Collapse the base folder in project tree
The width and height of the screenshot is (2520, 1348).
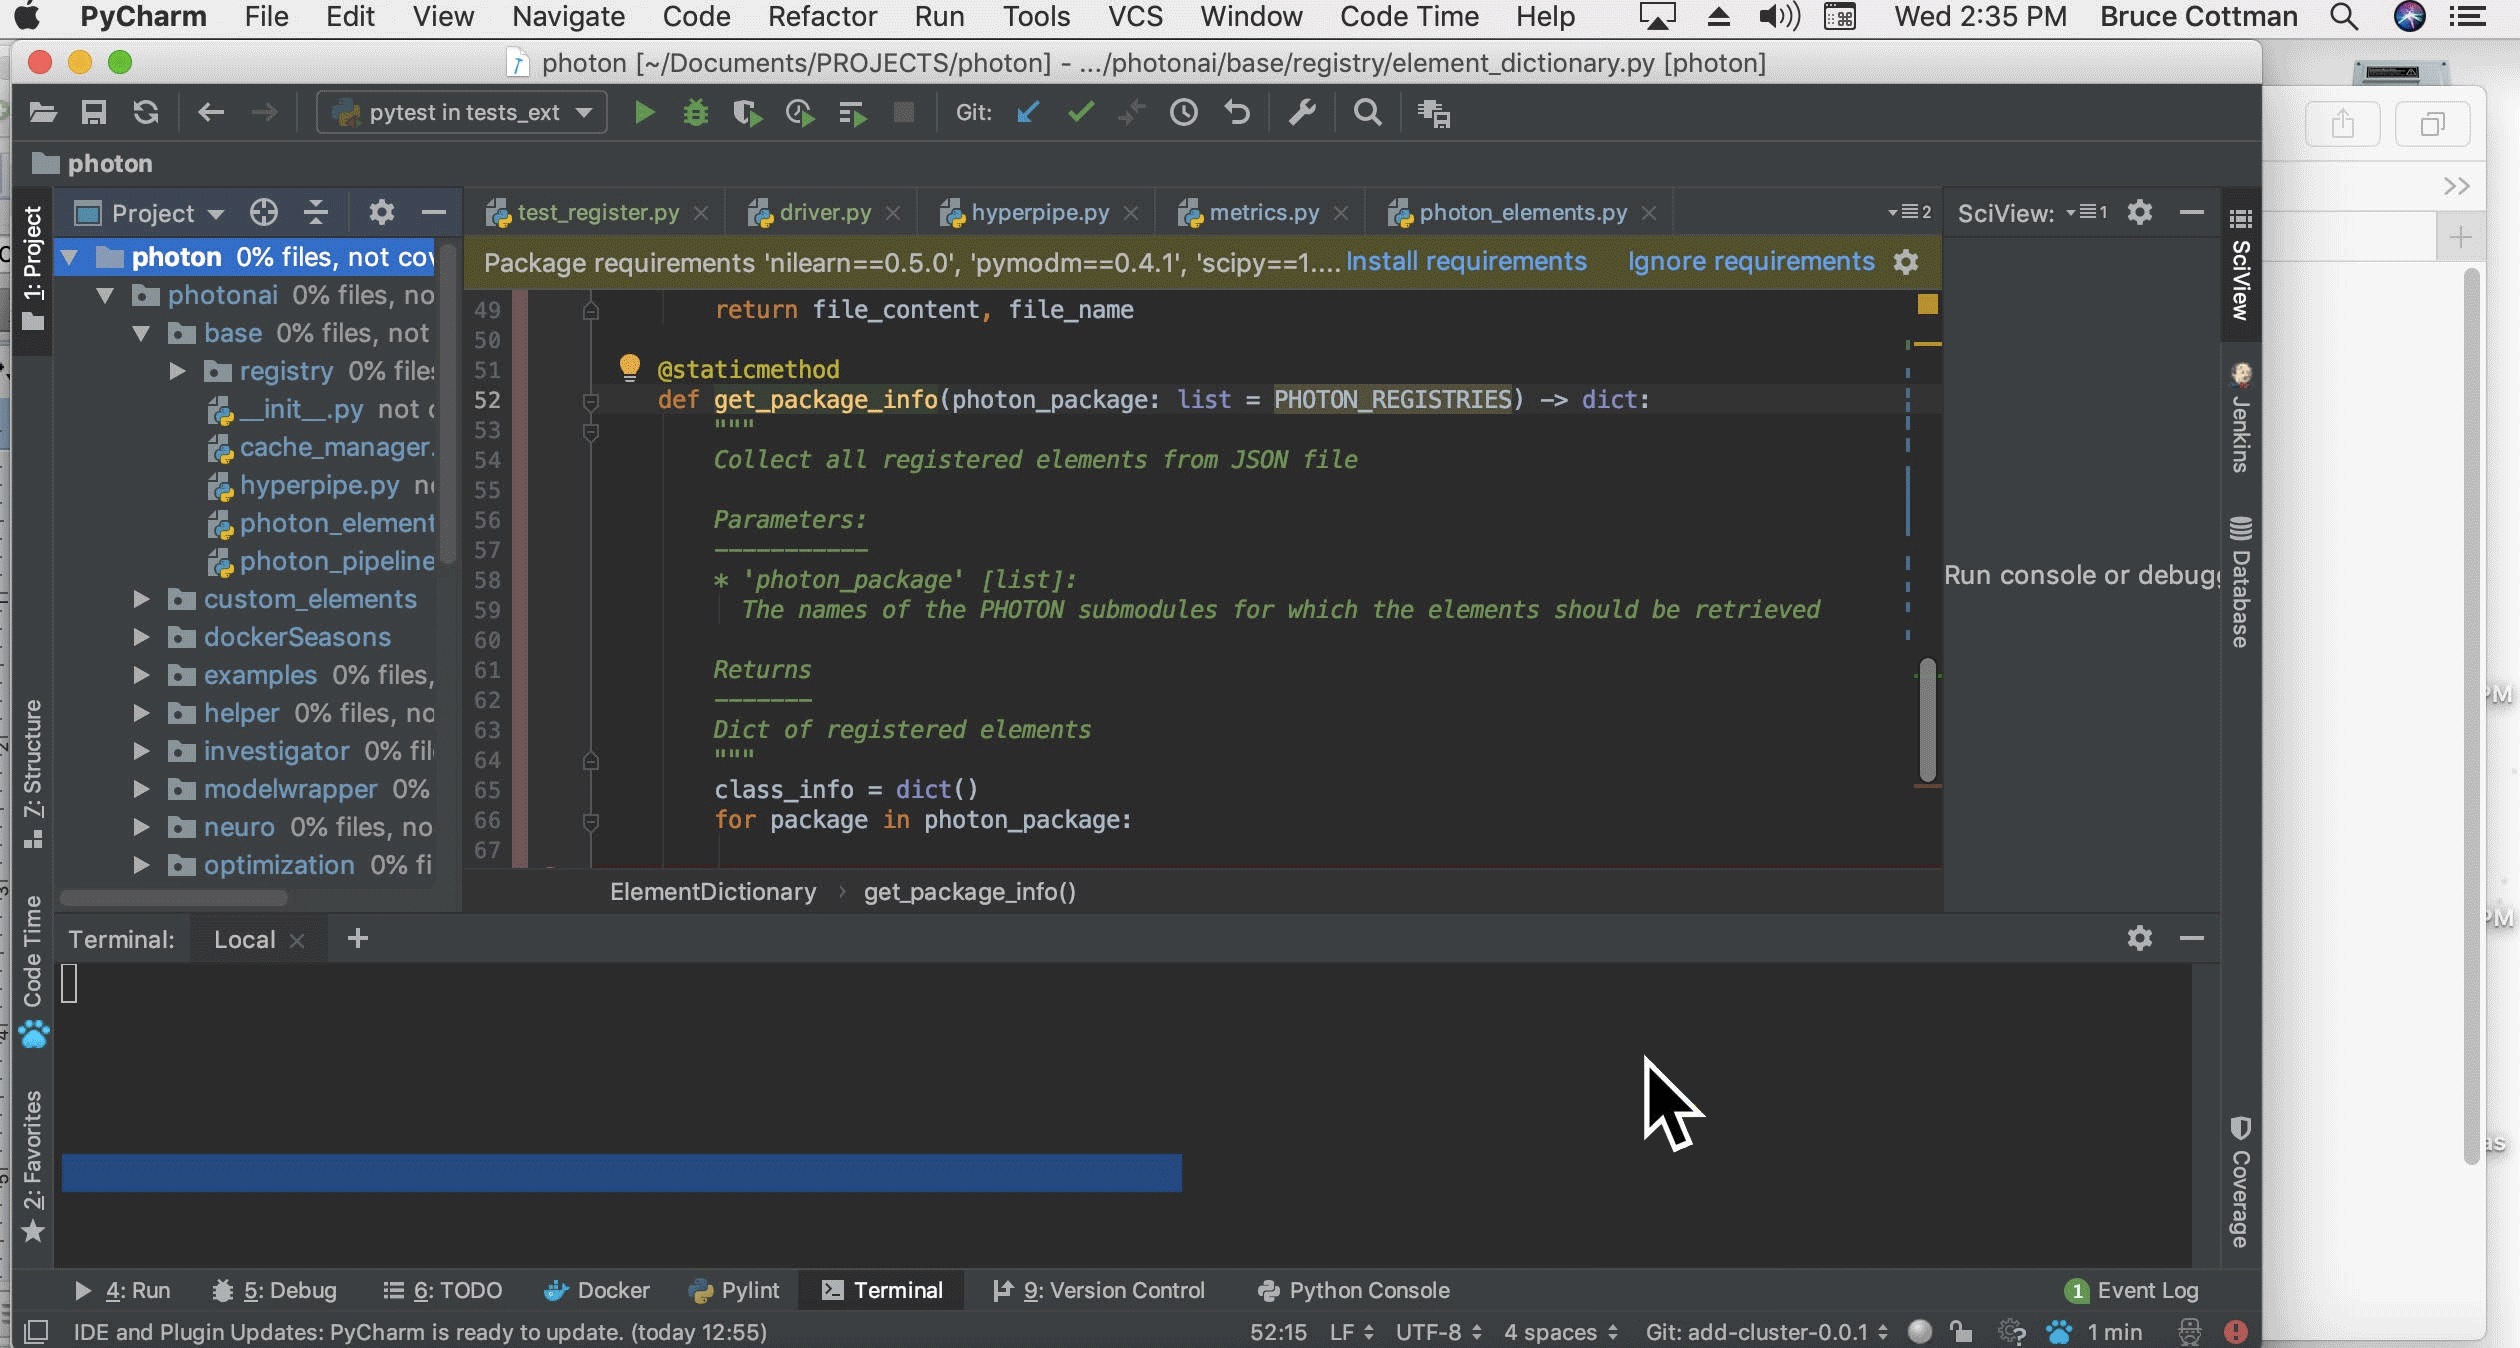(x=141, y=333)
